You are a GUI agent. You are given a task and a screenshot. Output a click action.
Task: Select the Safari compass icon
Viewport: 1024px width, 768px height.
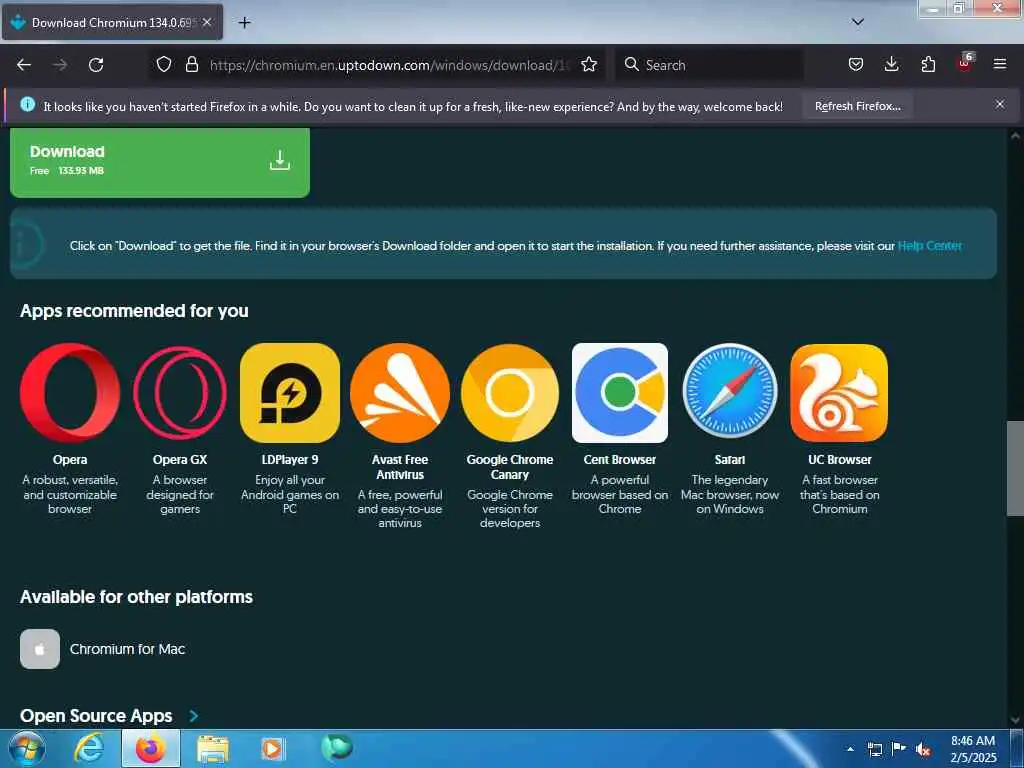[729, 391]
